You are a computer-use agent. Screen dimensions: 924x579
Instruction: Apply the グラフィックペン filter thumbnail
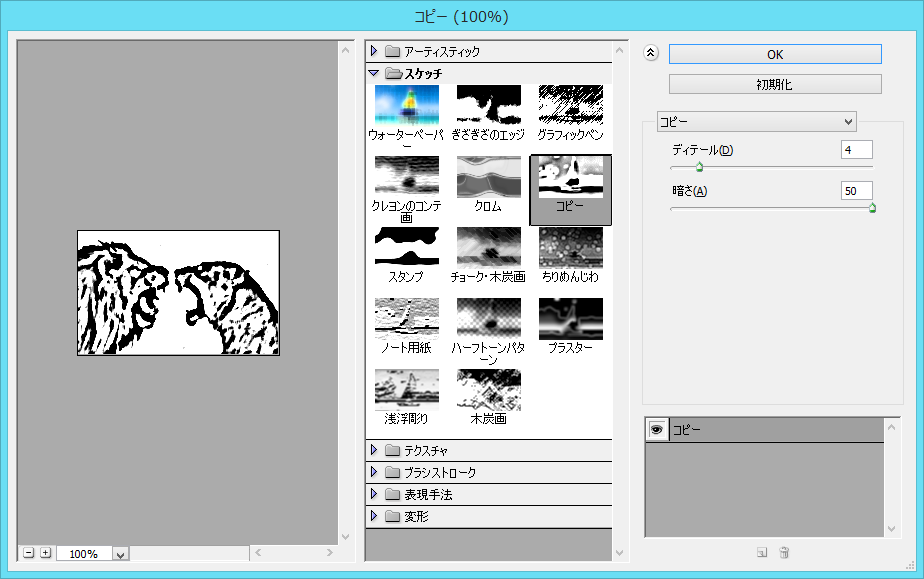pyautogui.click(x=570, y=106)
